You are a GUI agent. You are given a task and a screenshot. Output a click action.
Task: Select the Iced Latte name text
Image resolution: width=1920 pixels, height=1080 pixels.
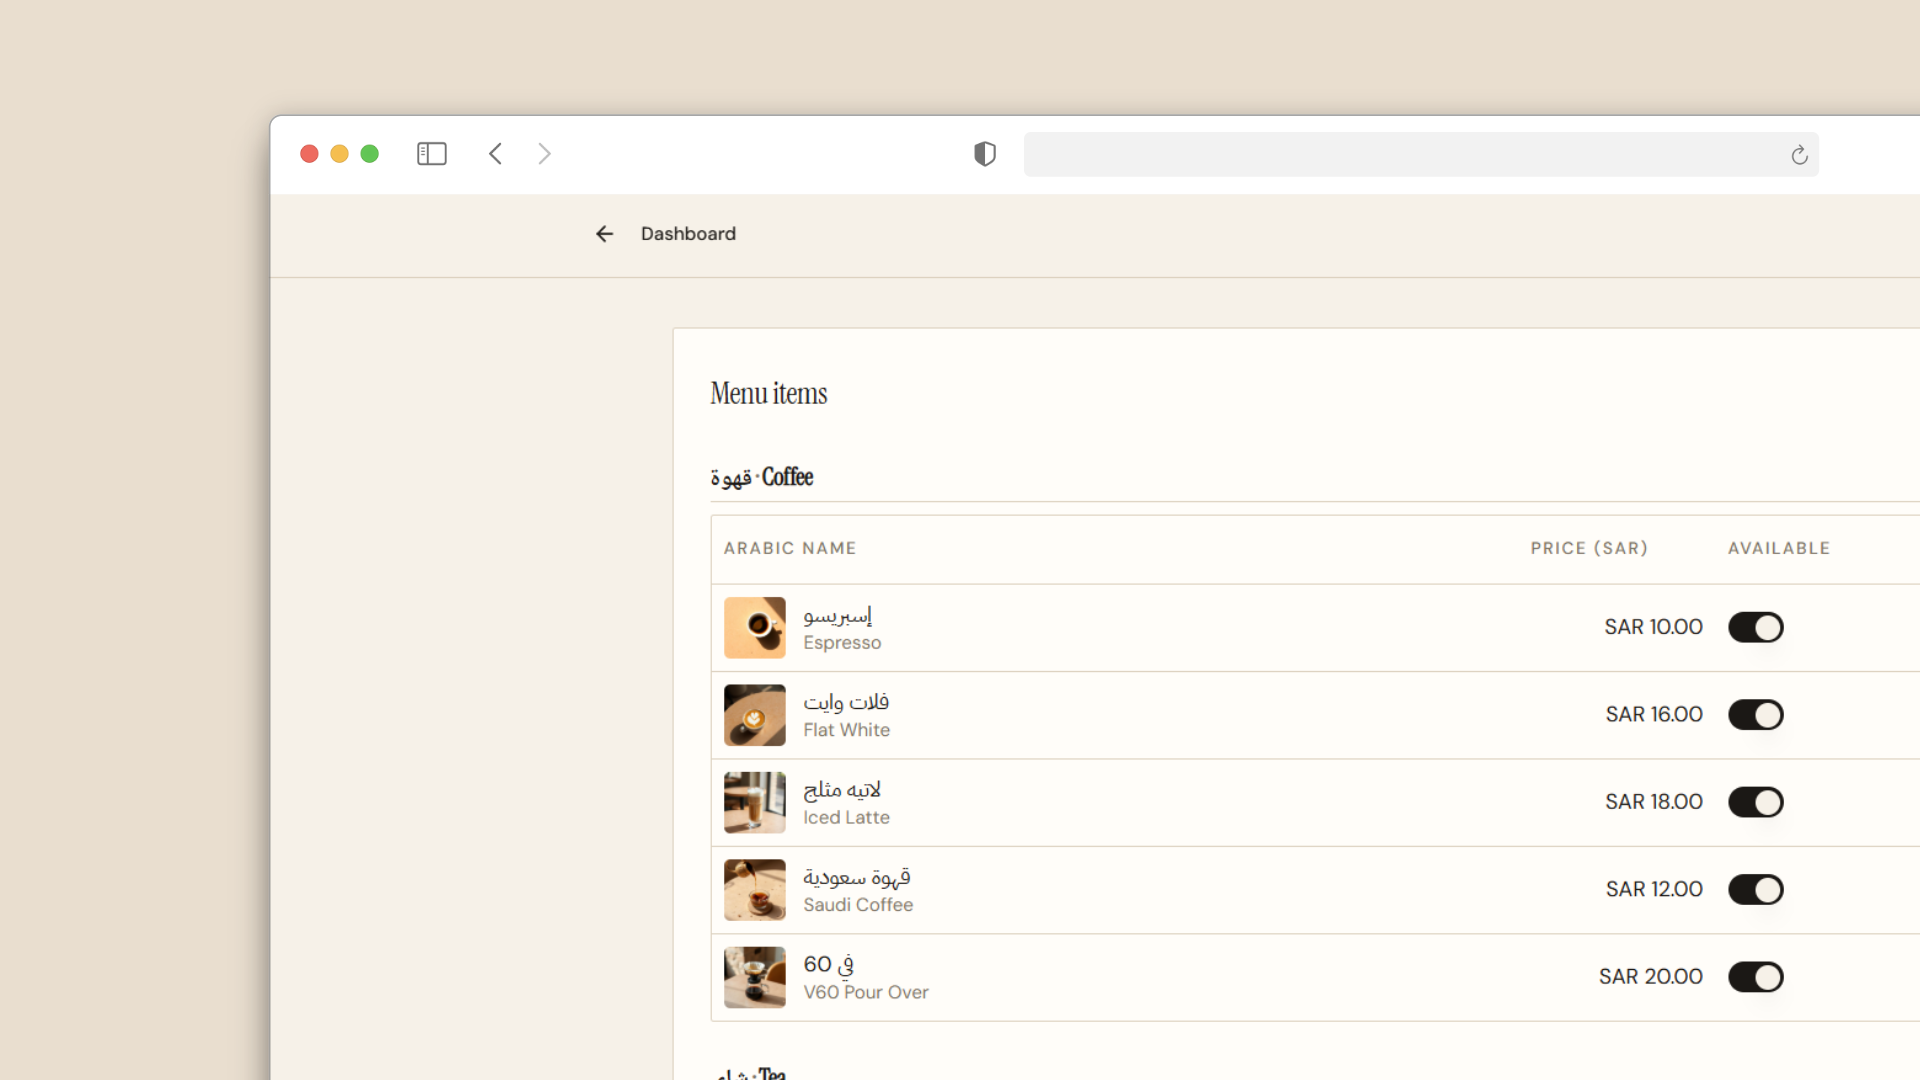[x=846, y=818]
